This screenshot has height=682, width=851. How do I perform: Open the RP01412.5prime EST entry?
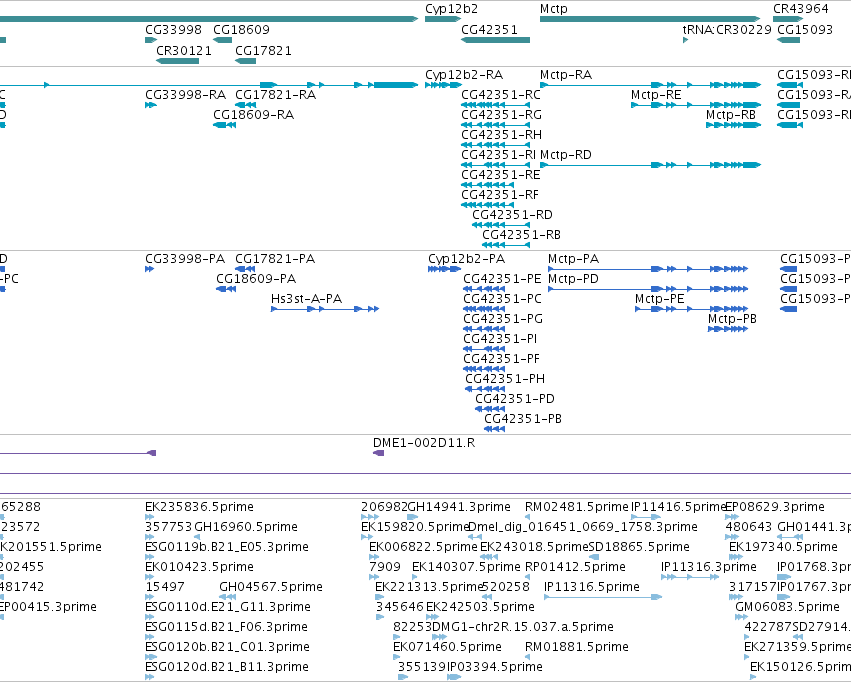(x=575, y=567)
